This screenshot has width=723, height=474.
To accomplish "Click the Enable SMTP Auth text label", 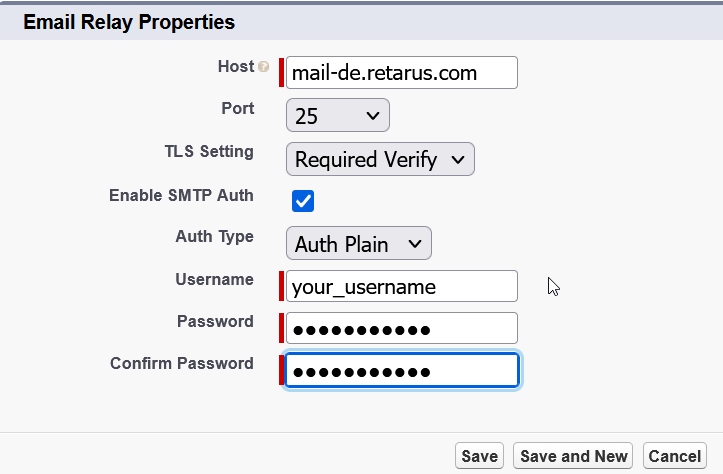I will tap(181, 196).
